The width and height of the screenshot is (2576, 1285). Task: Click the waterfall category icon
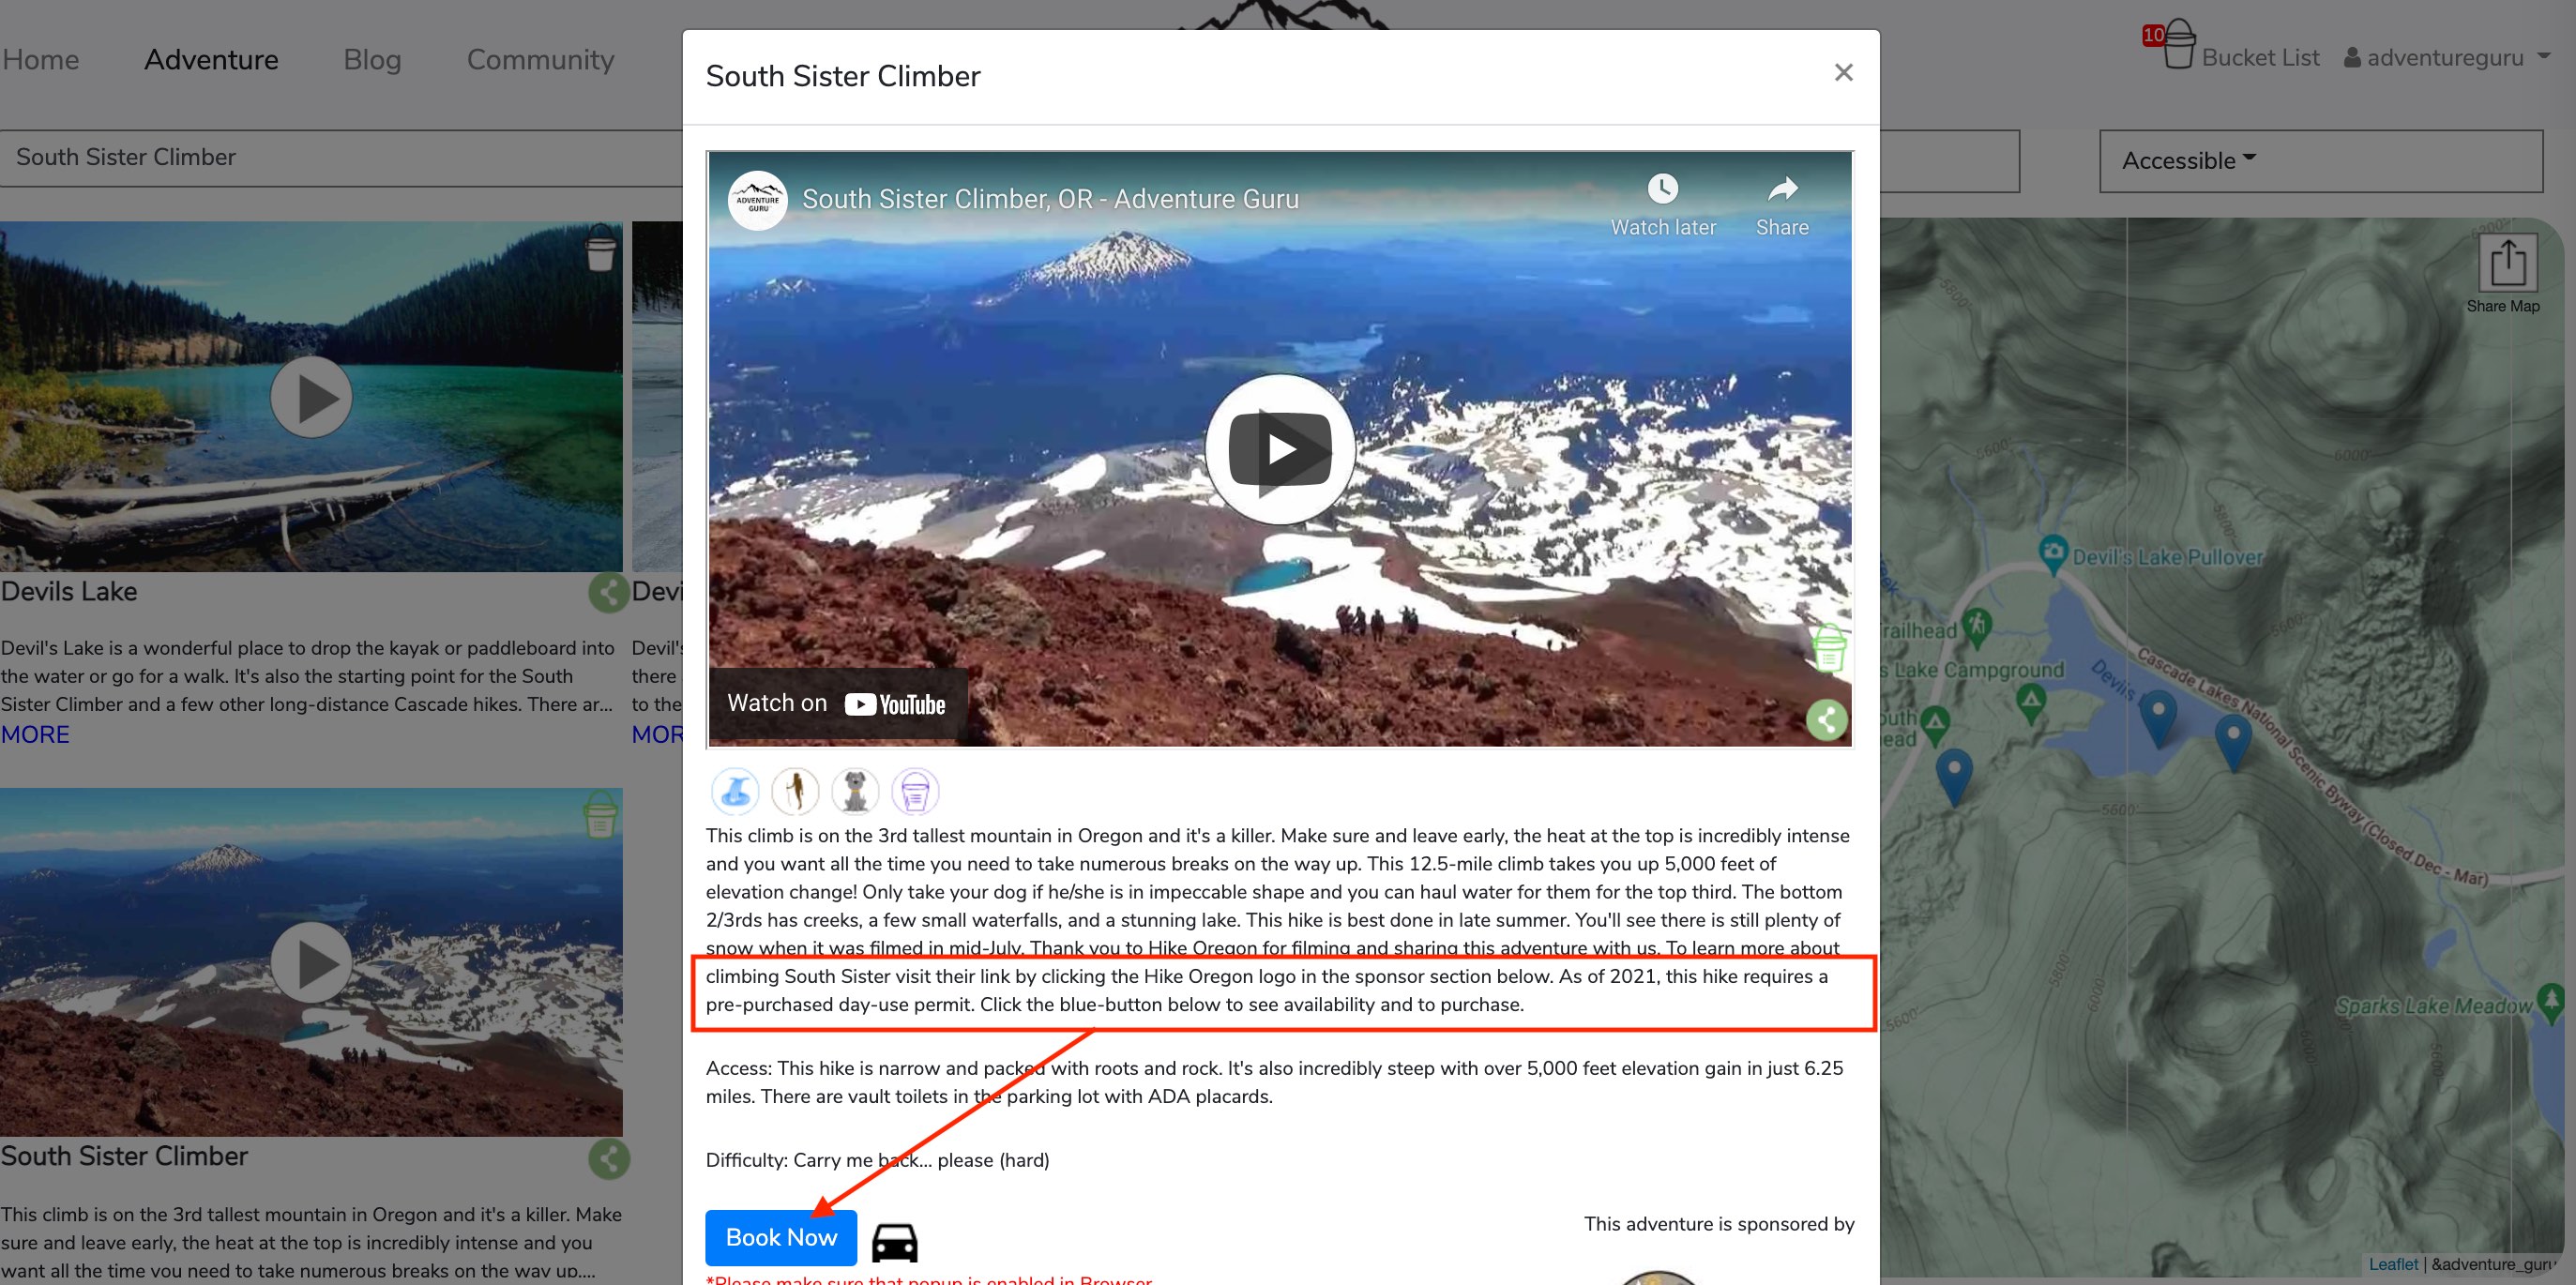735,791
